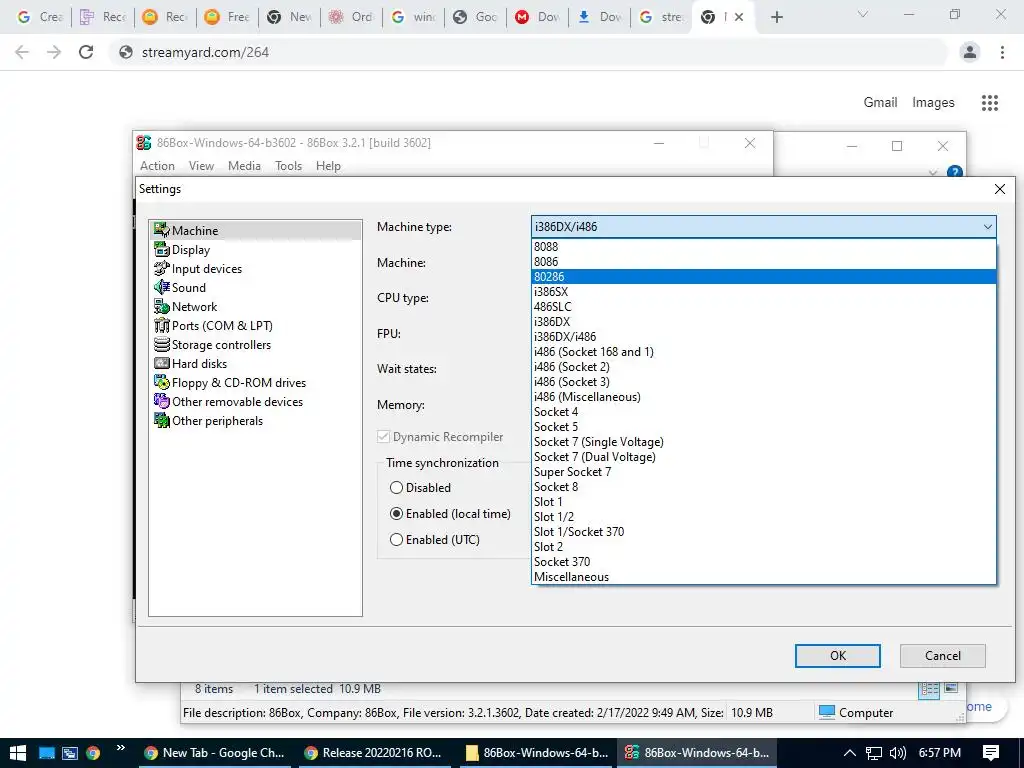Select Socket 370 entry

click(764, 562)
